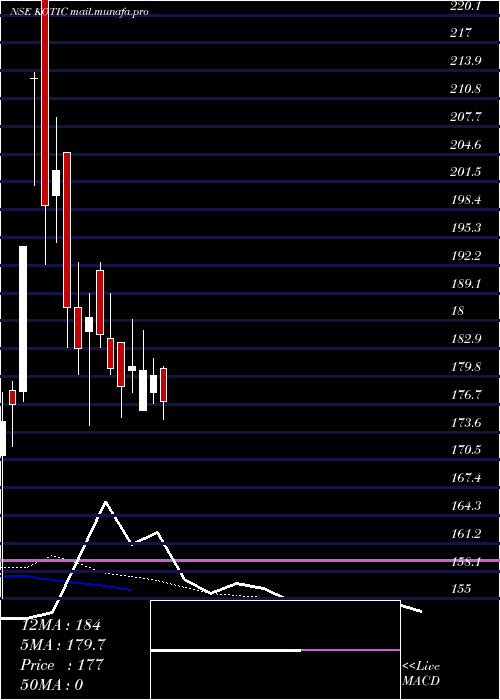
Task: Open the <<Live MACD link
Action: click(421, 673)
